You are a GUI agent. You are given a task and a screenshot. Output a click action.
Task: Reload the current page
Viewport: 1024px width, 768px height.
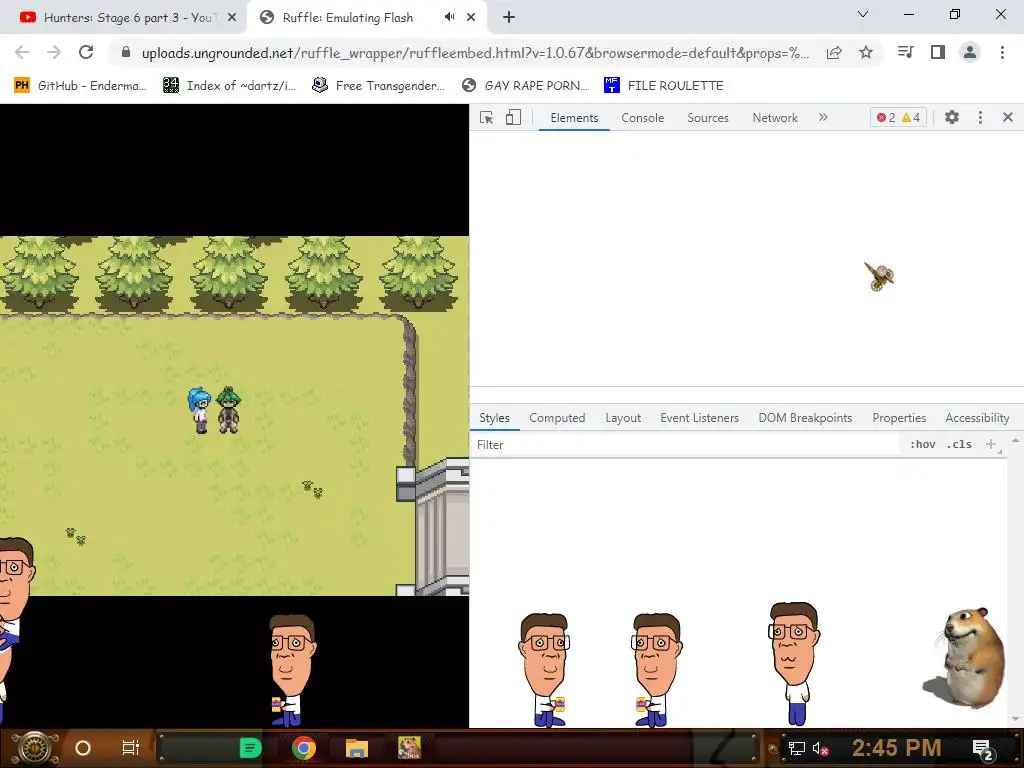click(x=86, y=52)
